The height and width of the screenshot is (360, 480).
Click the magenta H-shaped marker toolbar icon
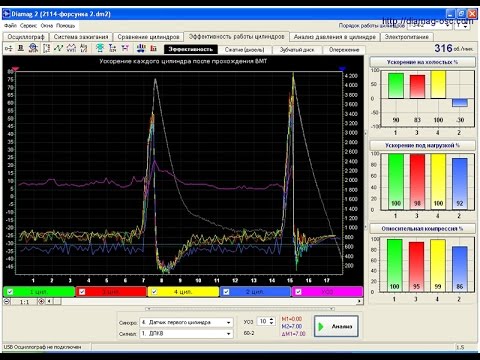pyautogui.click(x=125, y=48)
